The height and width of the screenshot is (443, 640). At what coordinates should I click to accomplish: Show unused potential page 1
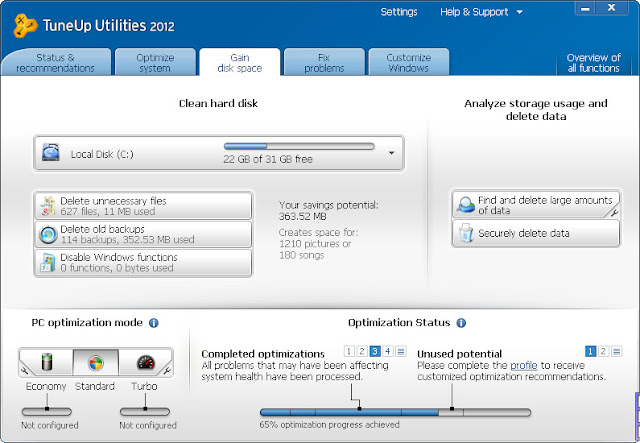click(x=590, y=351)
